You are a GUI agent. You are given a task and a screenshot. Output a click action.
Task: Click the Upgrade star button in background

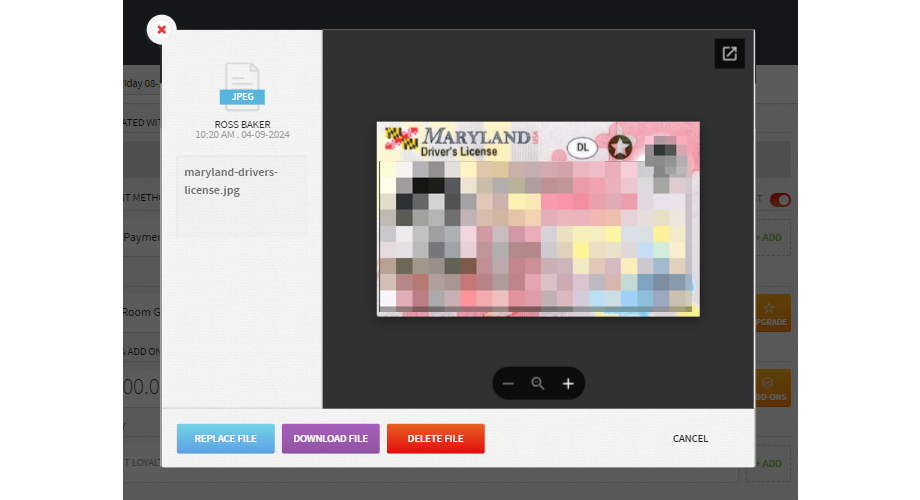773,313
